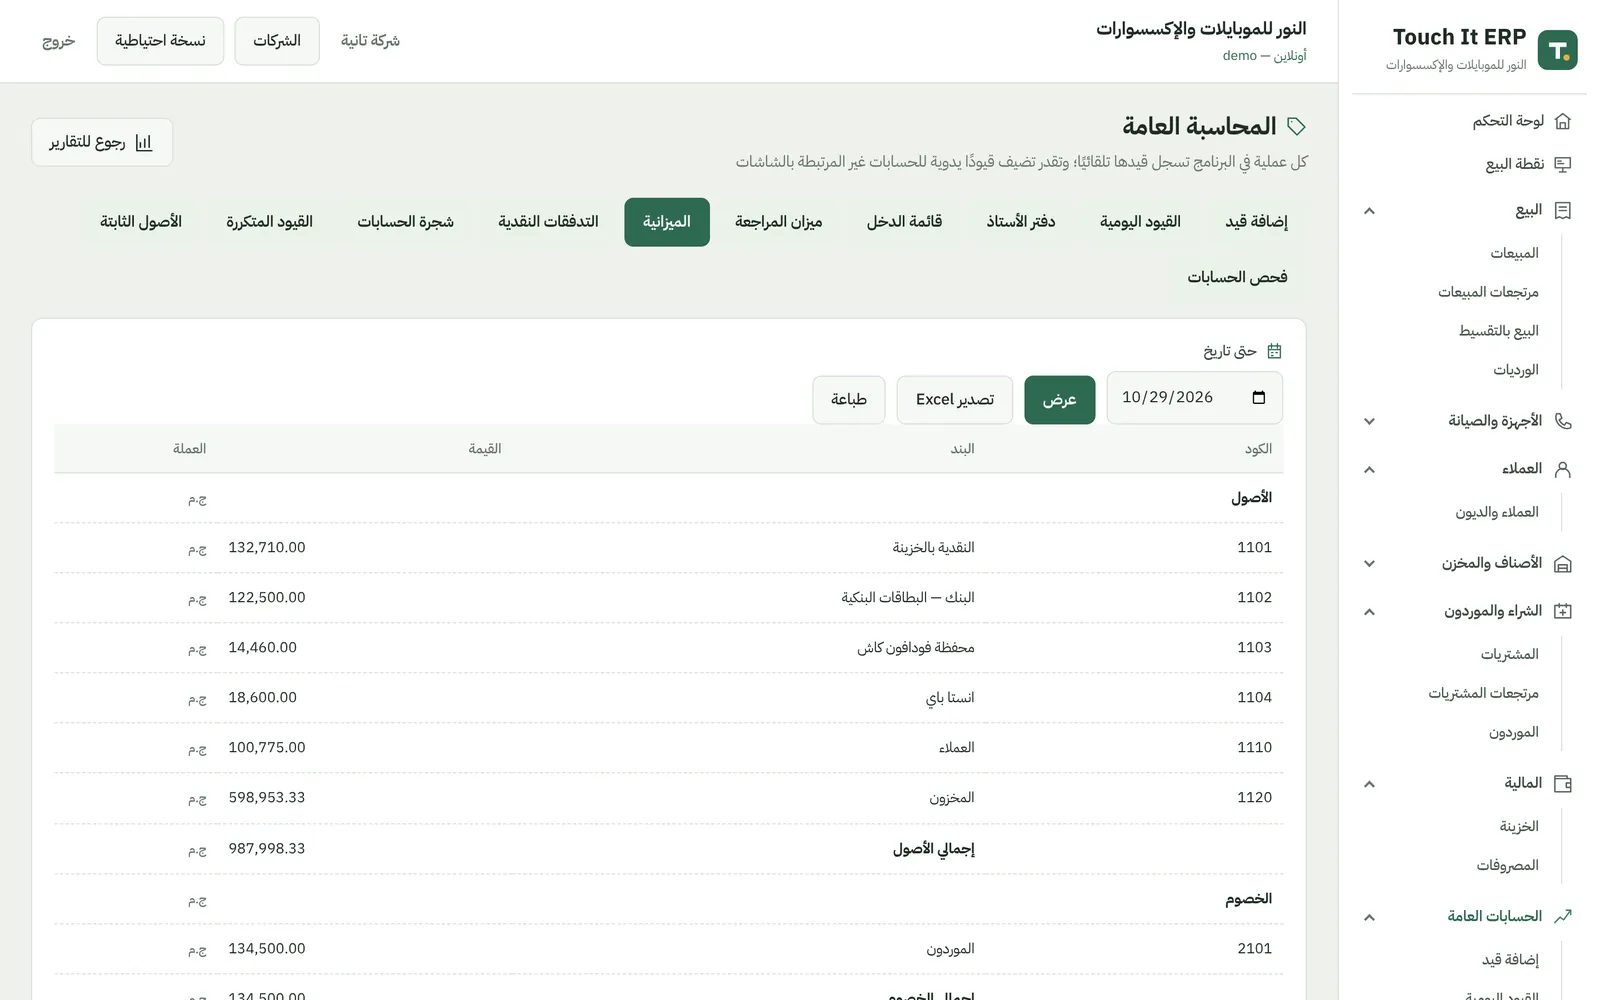The width and height of the screenshot is (1600, 1000).
Task: Collapse the المالية section chevron
Action: click(1369, 784)
